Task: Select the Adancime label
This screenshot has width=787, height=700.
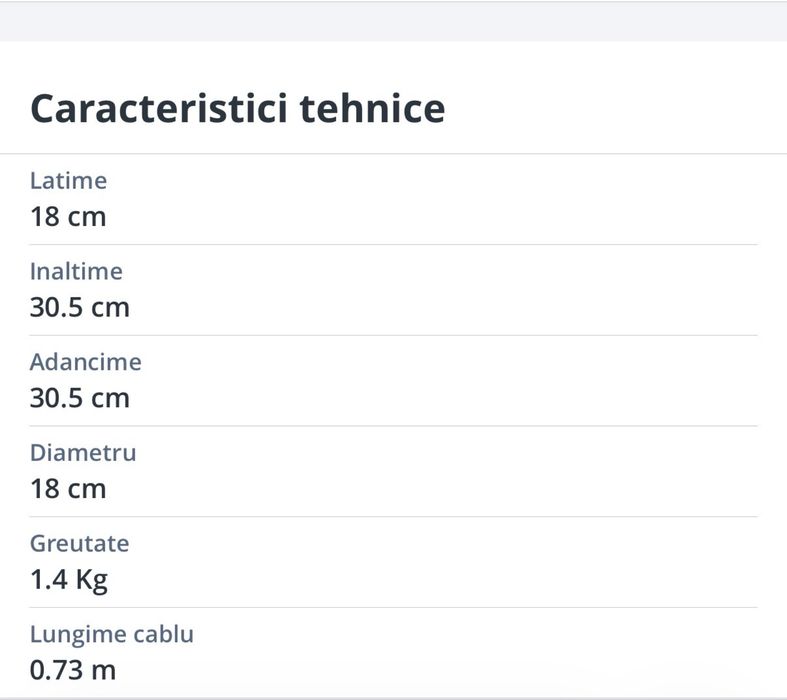Action: (x=86, y=362)
